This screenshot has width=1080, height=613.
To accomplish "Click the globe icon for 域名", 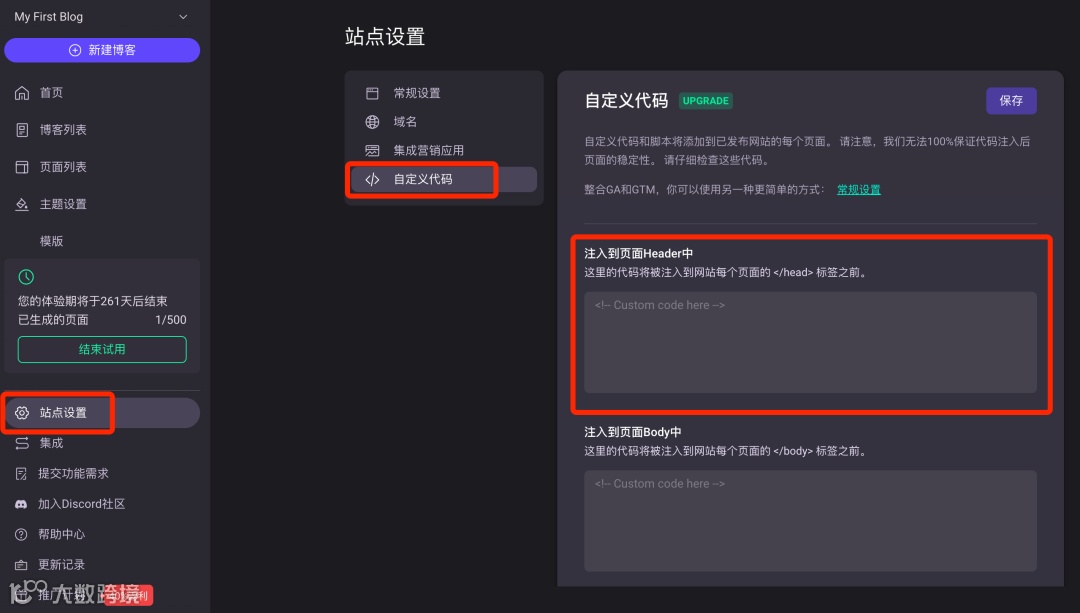I will 372,121.
